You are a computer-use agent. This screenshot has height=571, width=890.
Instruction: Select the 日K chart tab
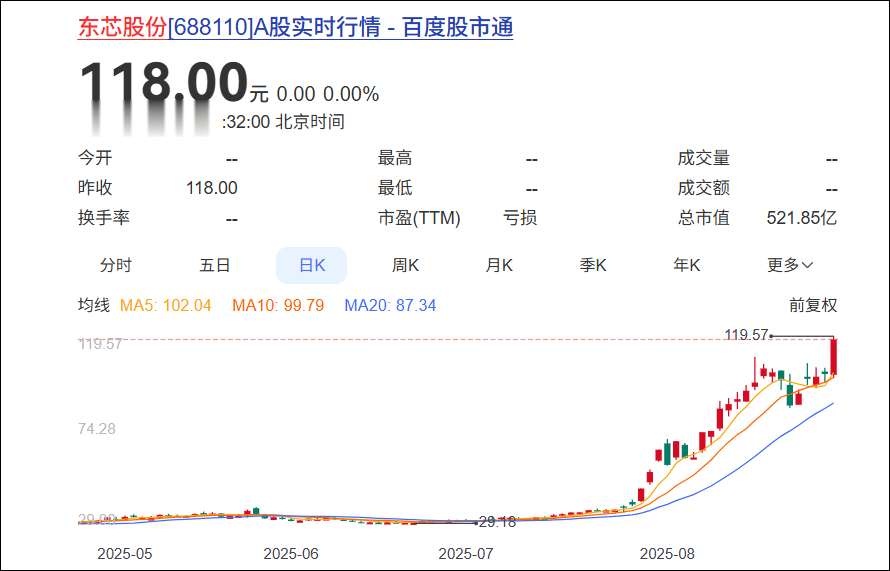[312, 265]
